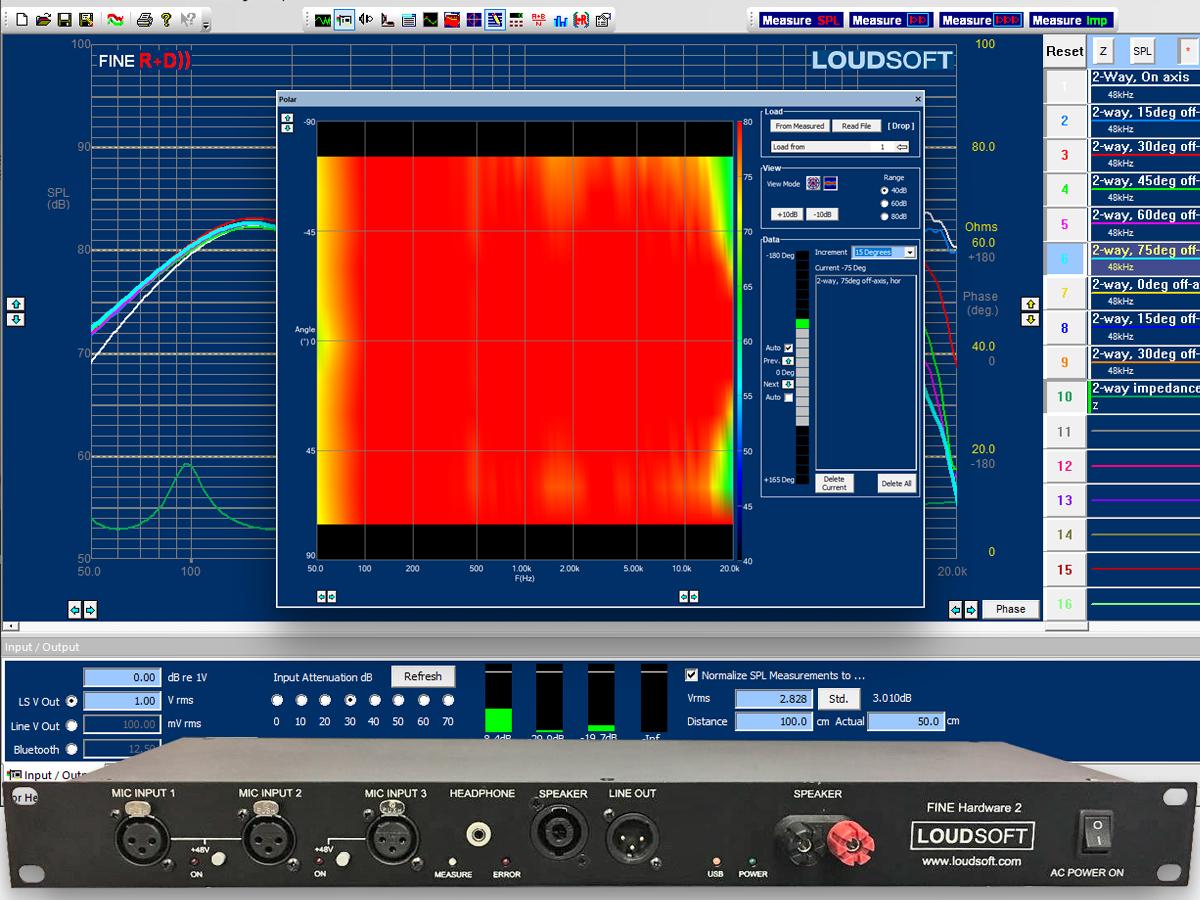Click green curve 10 color swatch
Image resolution: width=1200 pixels, height=900 pixels.
click(x=1064, y=397)
